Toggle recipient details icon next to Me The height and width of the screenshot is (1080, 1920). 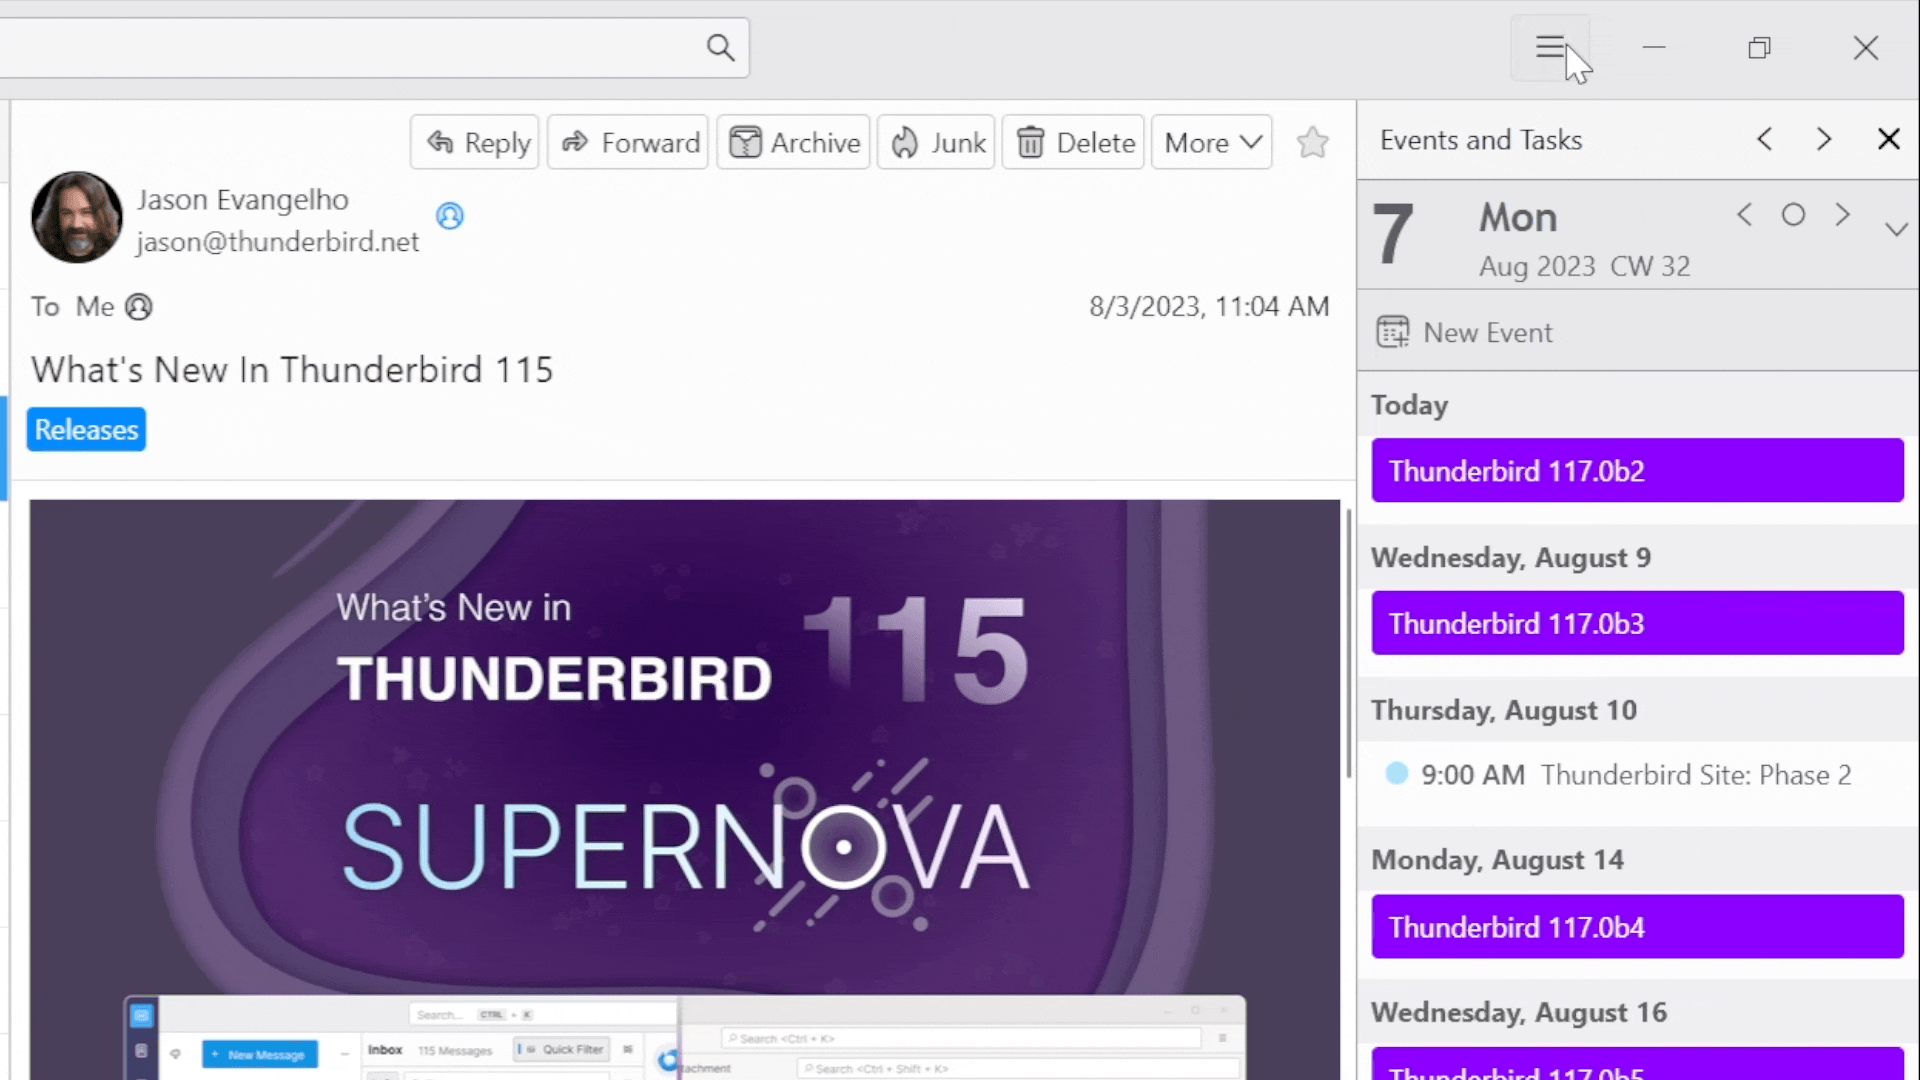click(x=138, y=305)
